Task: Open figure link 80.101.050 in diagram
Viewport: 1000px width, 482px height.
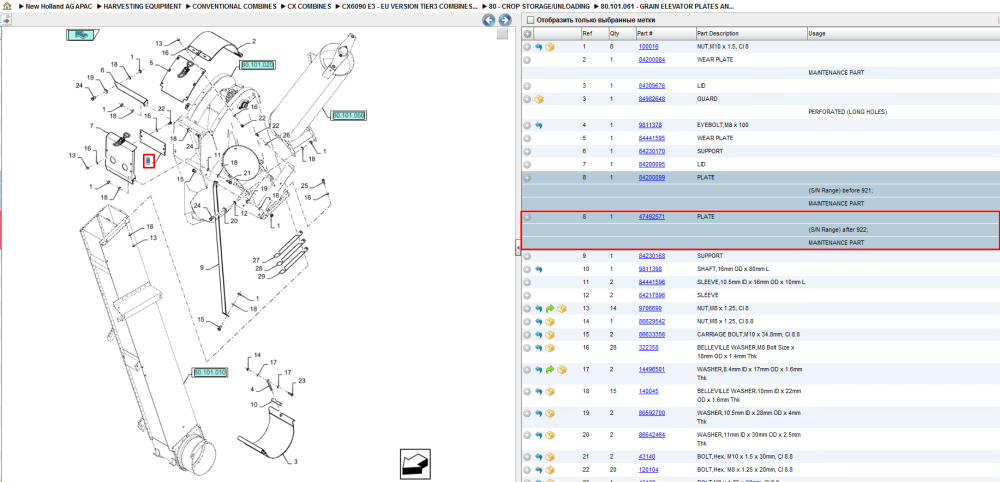Action: [x=348, y=115]
